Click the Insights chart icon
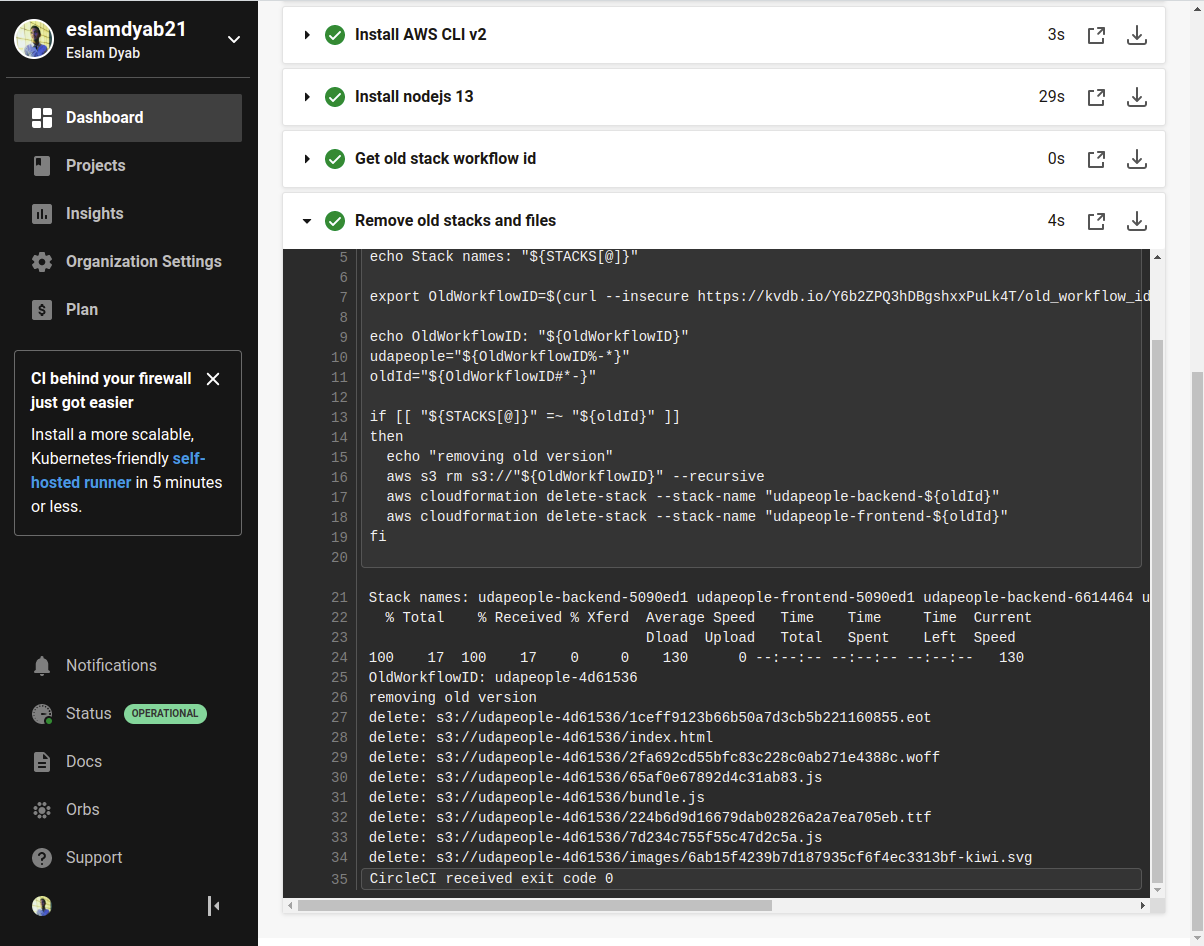Screen dimensions: 1204x946 pos(42,214)
